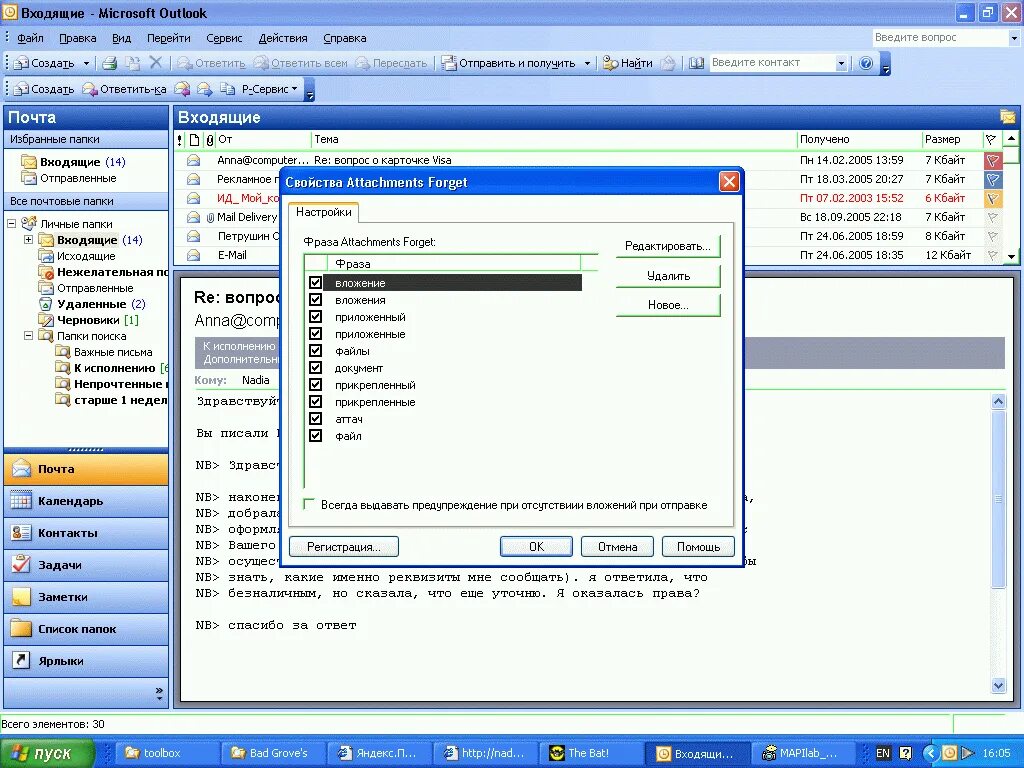Open the Ярлыки shortcuts icon
Image resolution: width=1024 pixels, height=768 pixels.
point(21,660)
